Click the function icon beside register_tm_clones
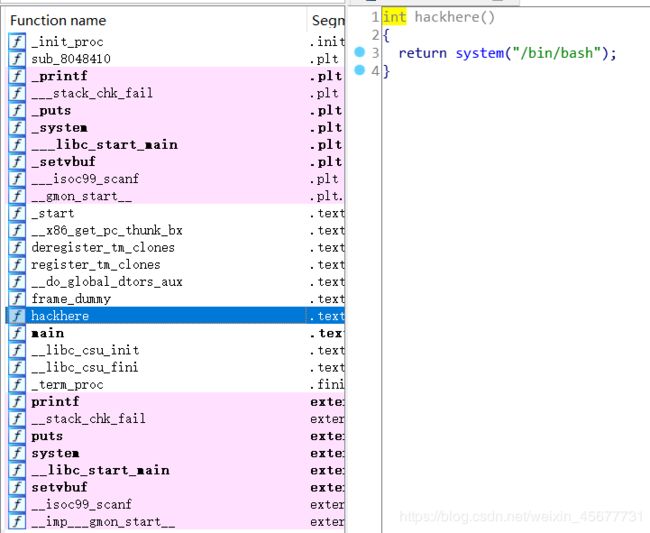The height and width of the screenshot is (533, 650). pyautogui.click(x=17, y=264)
